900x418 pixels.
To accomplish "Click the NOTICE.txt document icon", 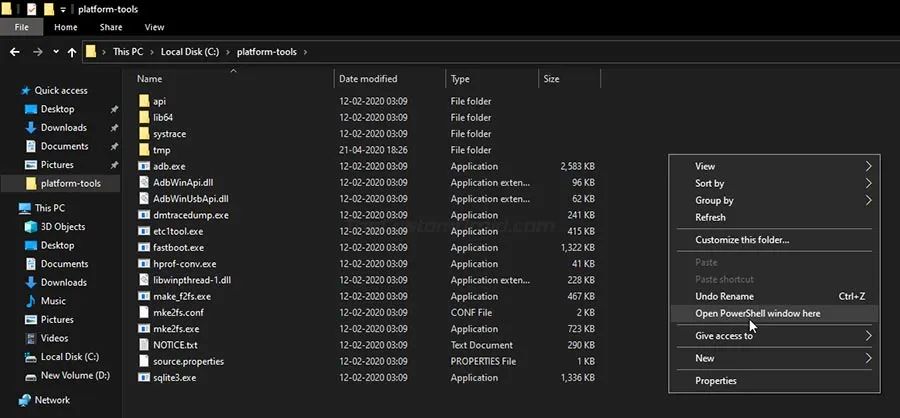I will pos(143,345).
